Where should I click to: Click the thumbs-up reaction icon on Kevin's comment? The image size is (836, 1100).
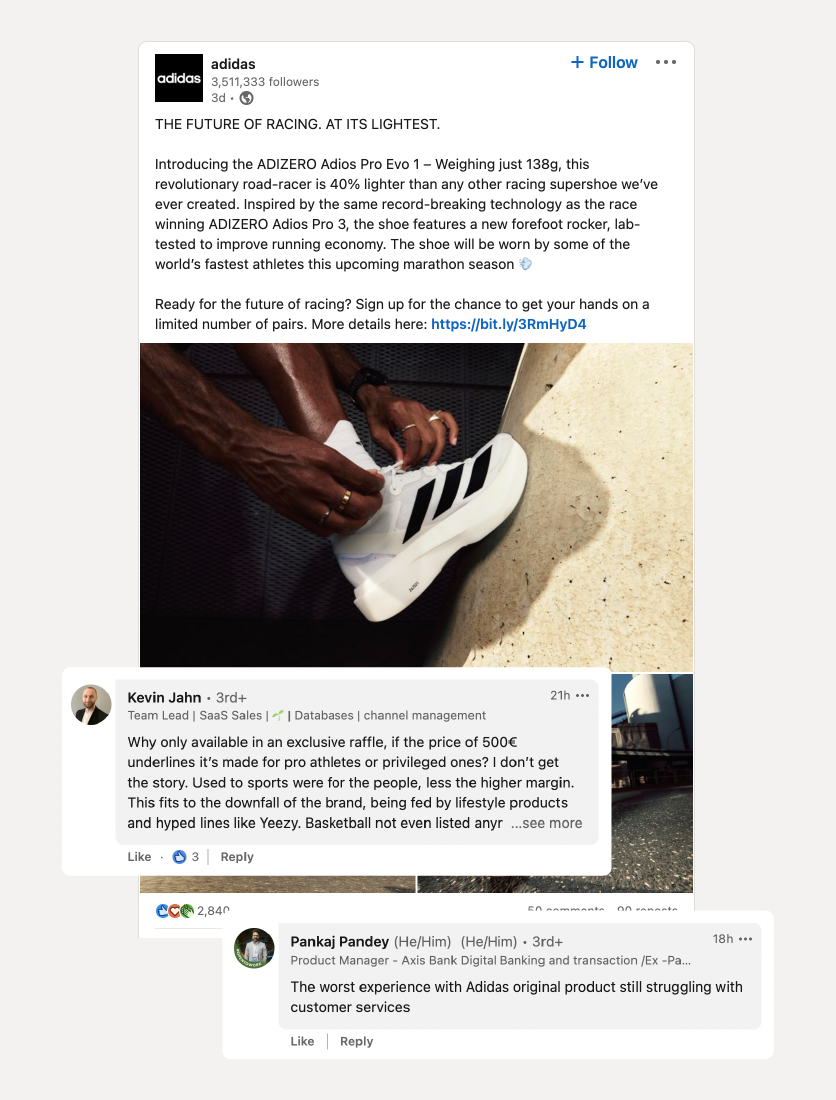pyautogui.click(x=180, y=857)
